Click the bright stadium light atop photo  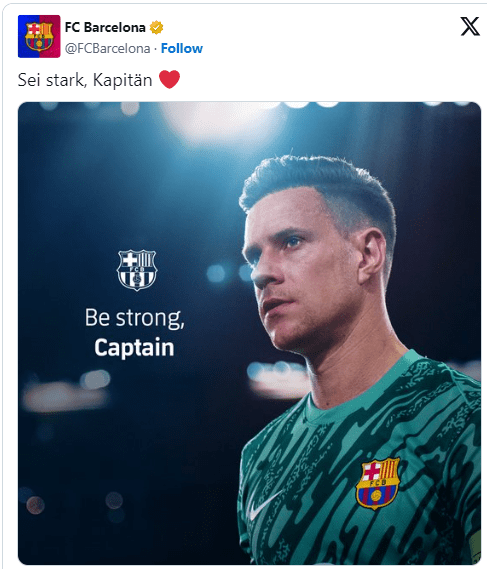point(218,122)
